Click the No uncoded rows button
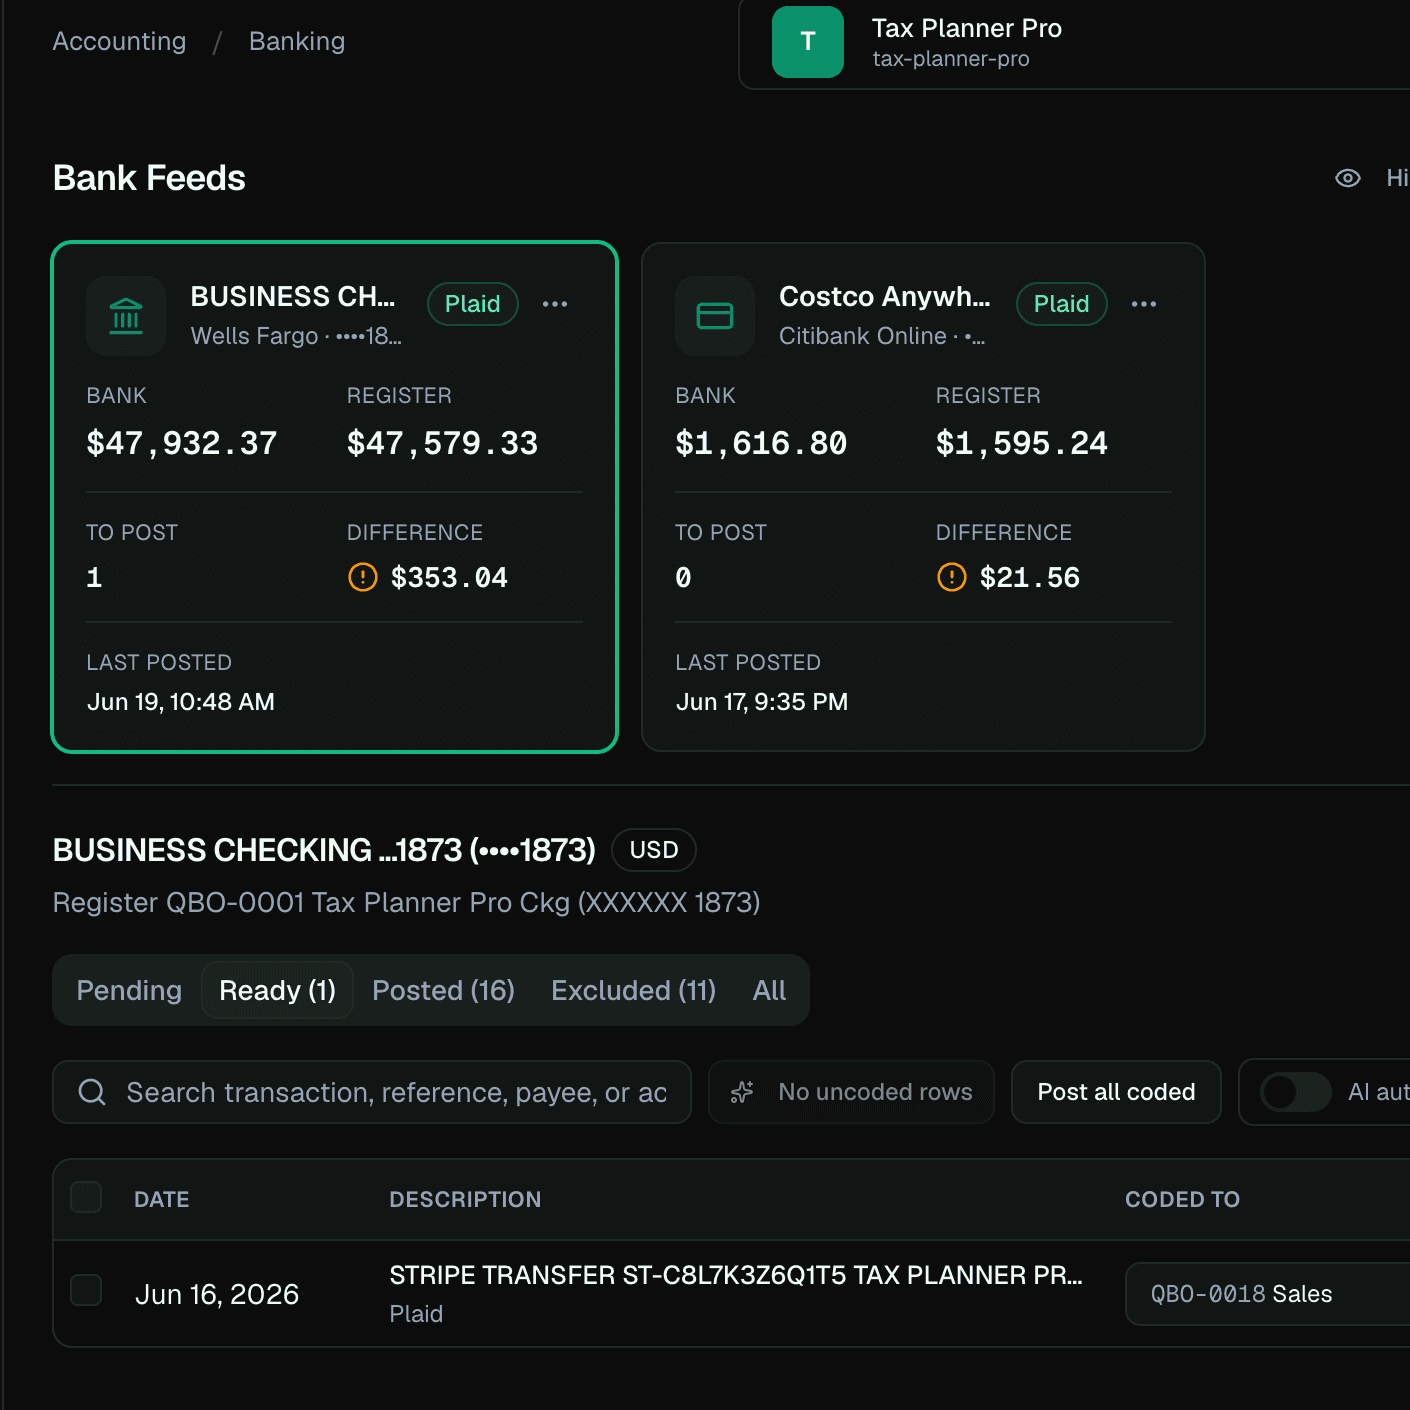The image size is (1410, 1410). [x=851, y=1092]
